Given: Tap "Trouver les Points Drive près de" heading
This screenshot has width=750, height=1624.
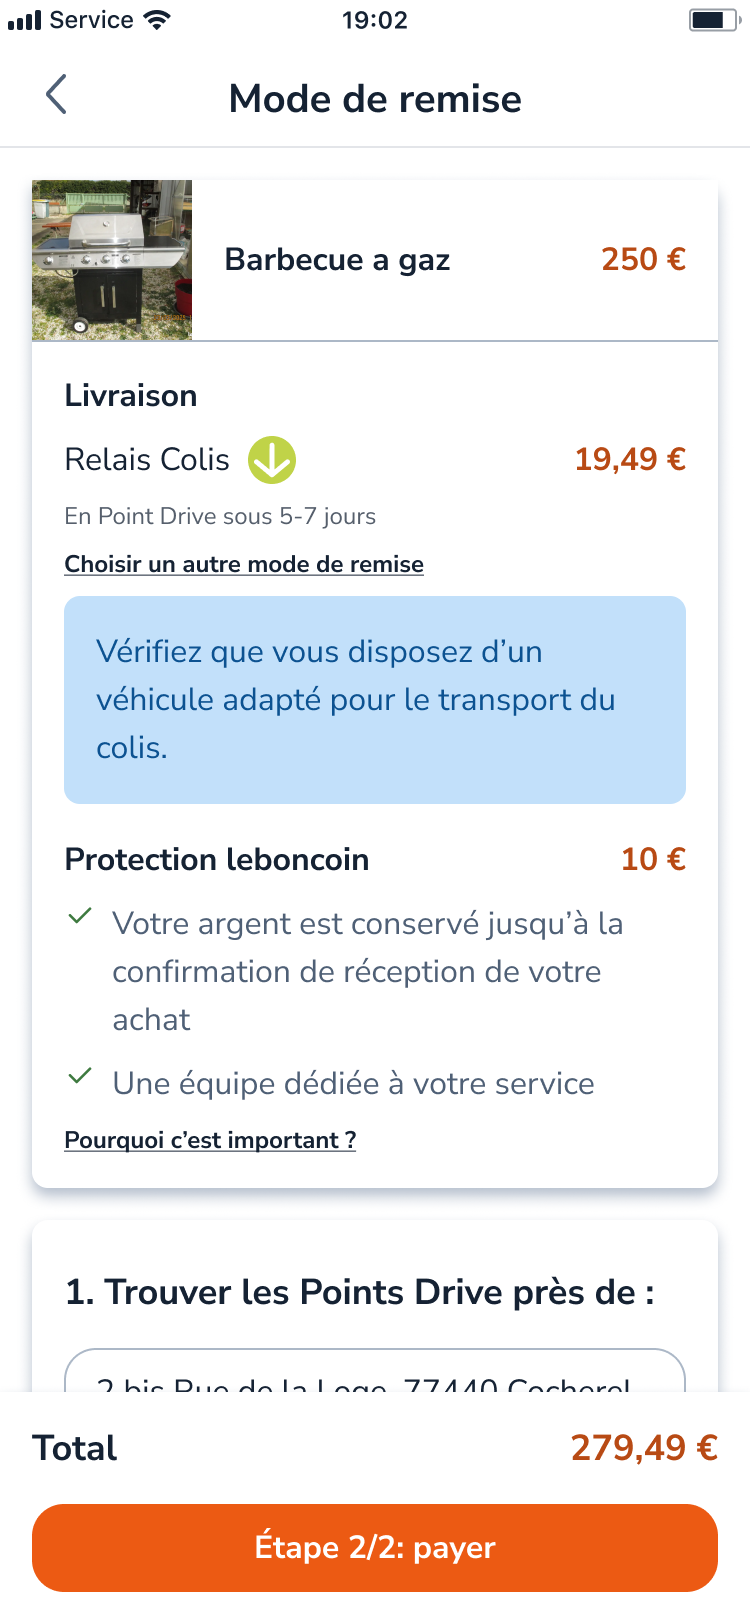Looking at the screenshot, I should [360, 1292].
